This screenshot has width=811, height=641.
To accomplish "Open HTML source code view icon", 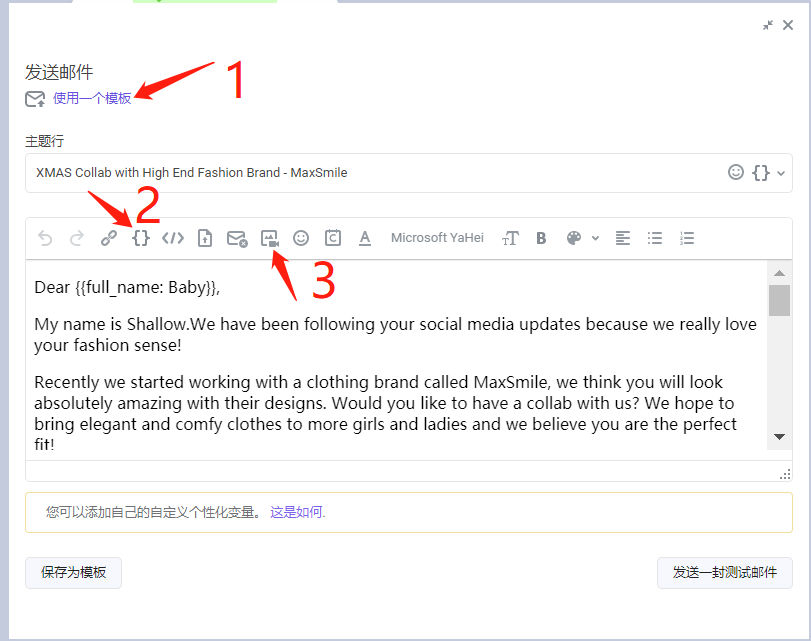I will click(x=173, y=238).
